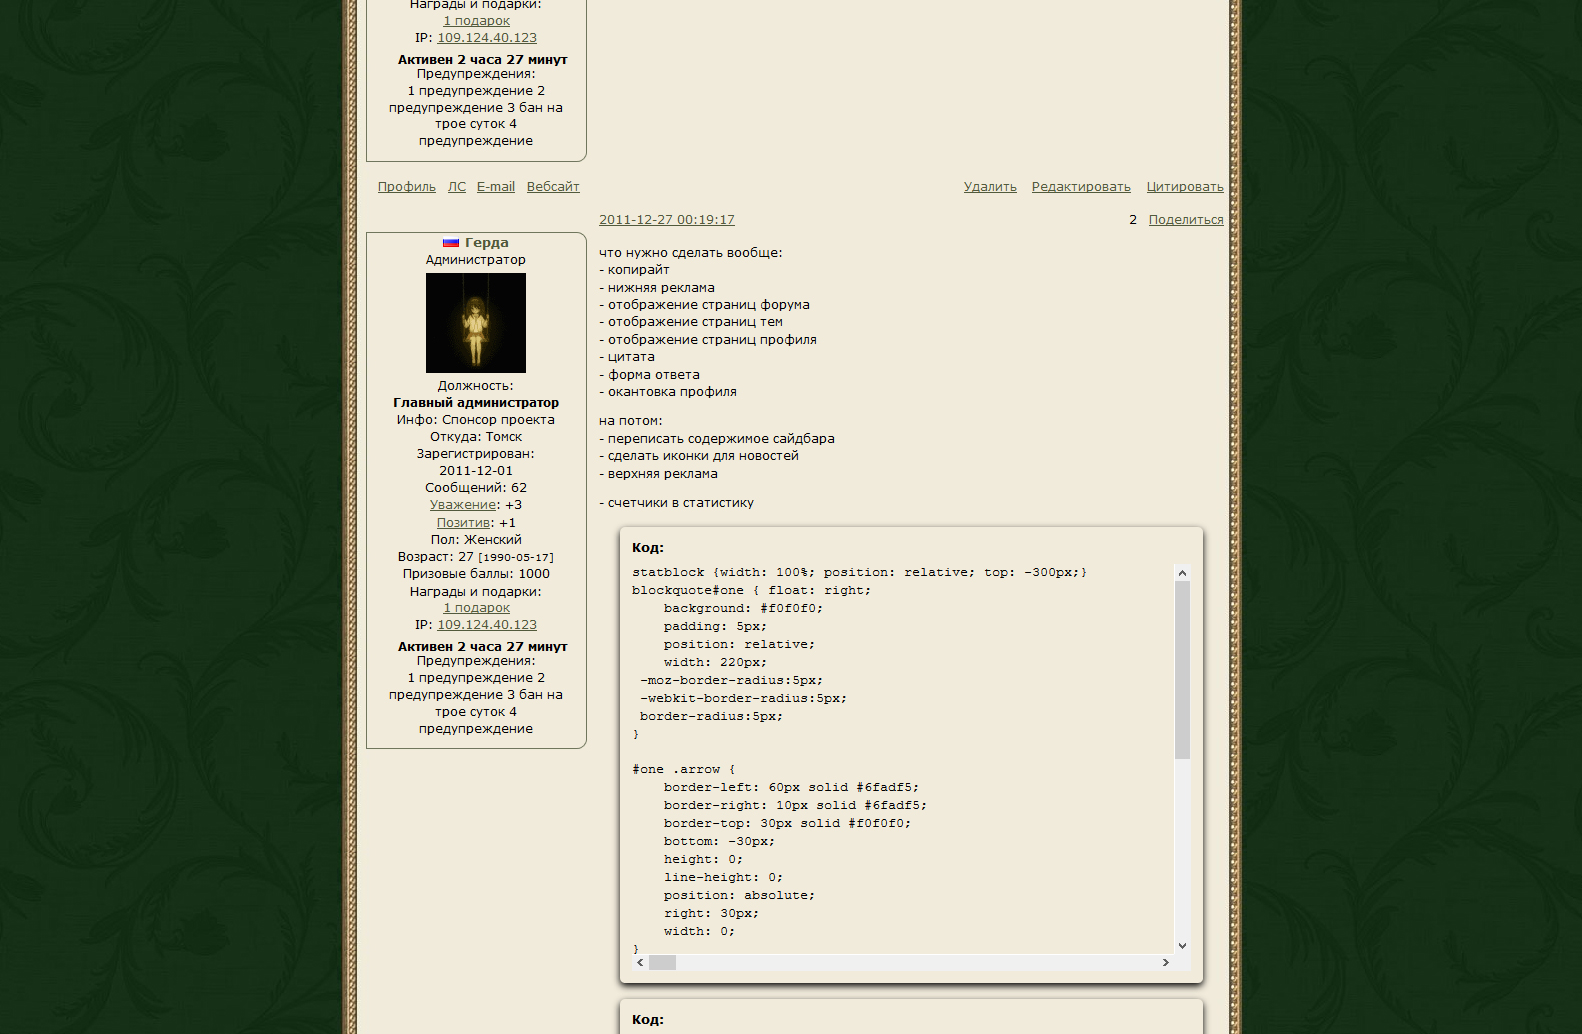Quote the post using Цитировать

(1184, 187)
